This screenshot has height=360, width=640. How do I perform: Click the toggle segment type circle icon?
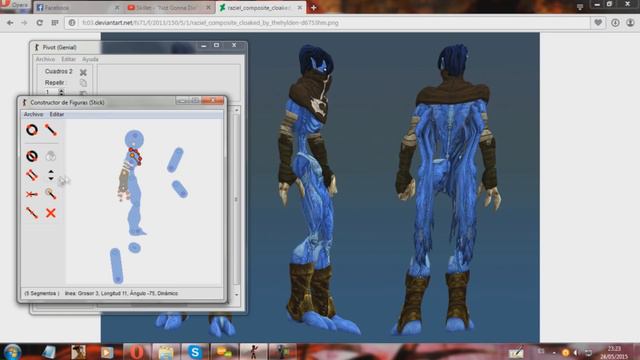point(32,156)
